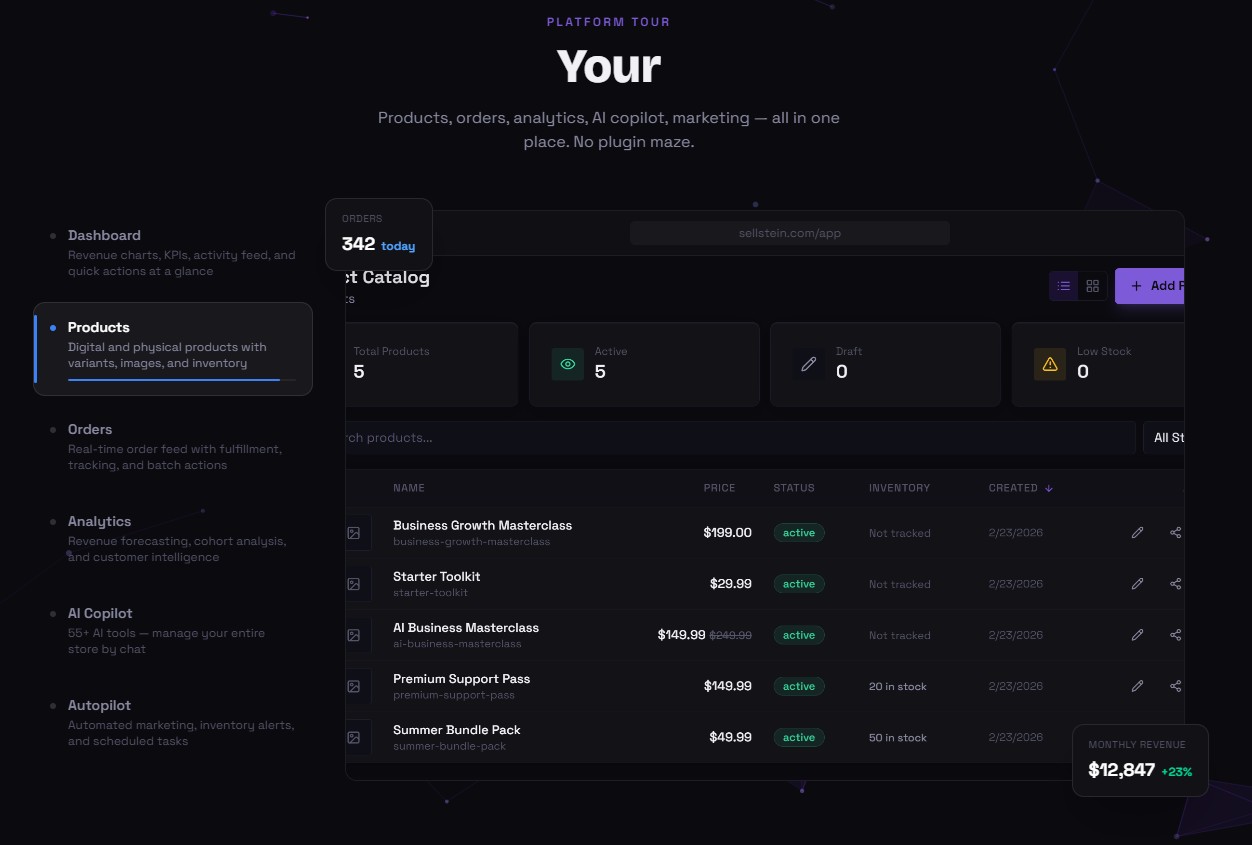1252x845 pixels.
Task: Click the Active eye icon in stats card
Action: point(568,365)
